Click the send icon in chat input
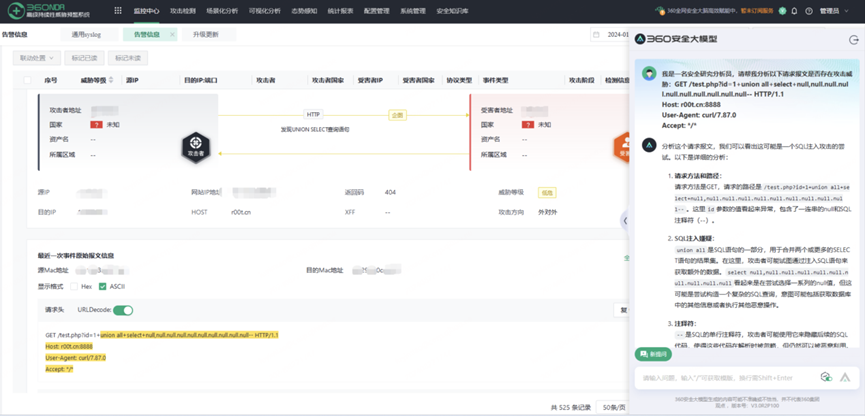Viewport: 865px width, 416px height. coord(845,378)
